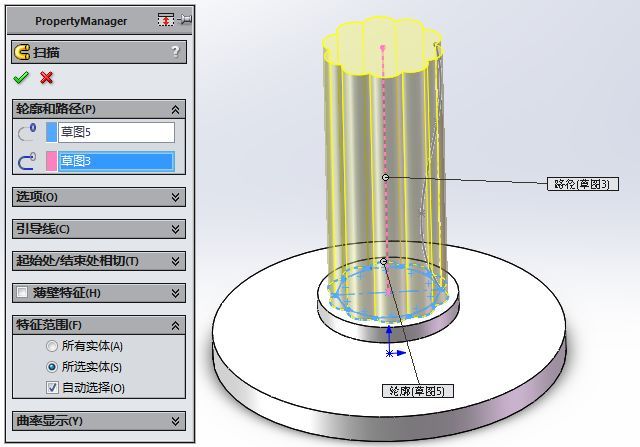This screenshot has width=640, height=447.
Task: Select the blue profile color swatch
Action: [51, 132]
